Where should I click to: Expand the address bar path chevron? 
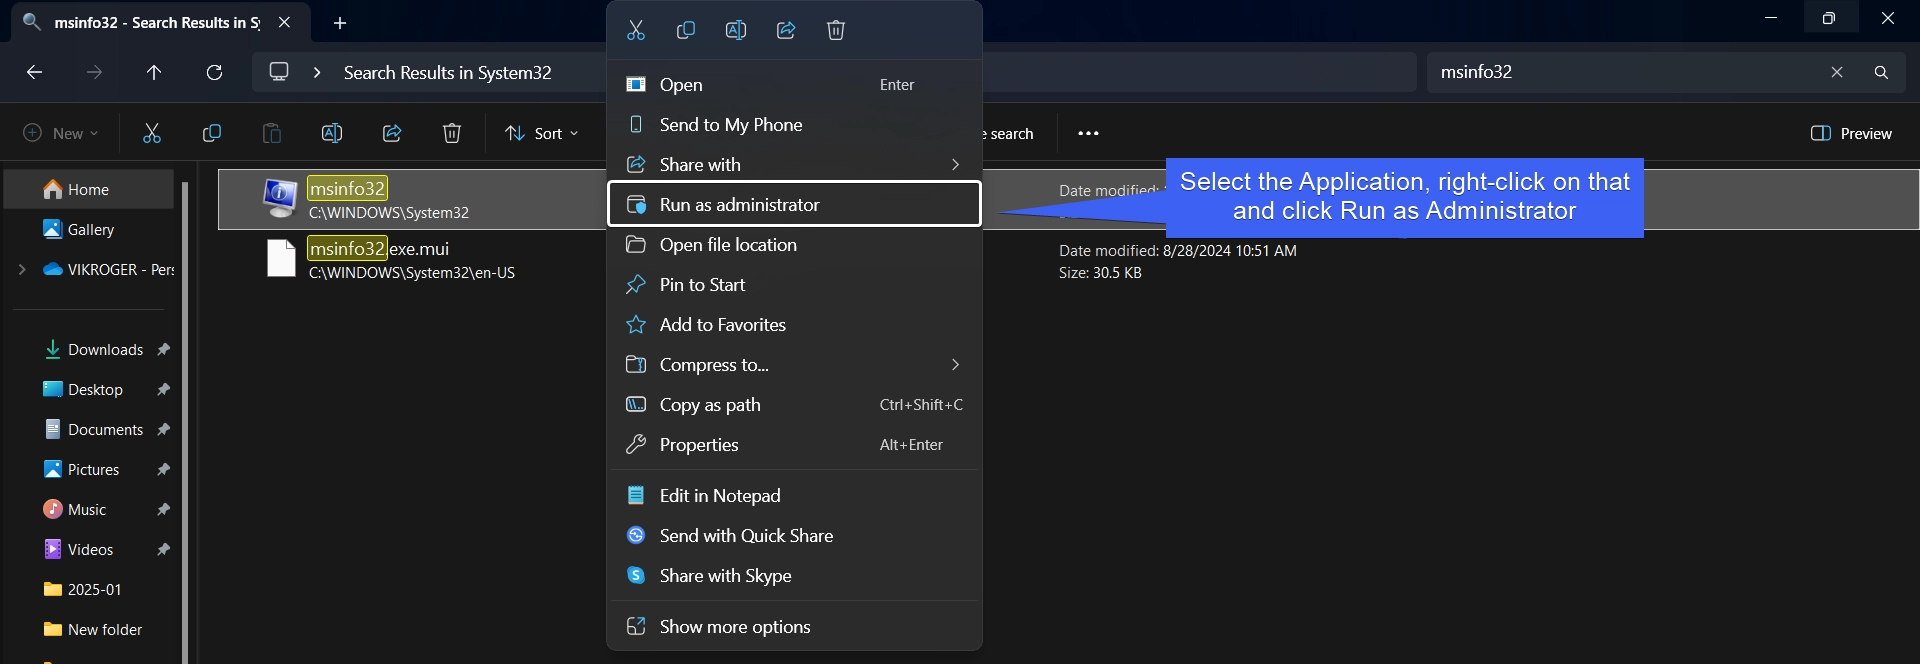click(317, 72)
